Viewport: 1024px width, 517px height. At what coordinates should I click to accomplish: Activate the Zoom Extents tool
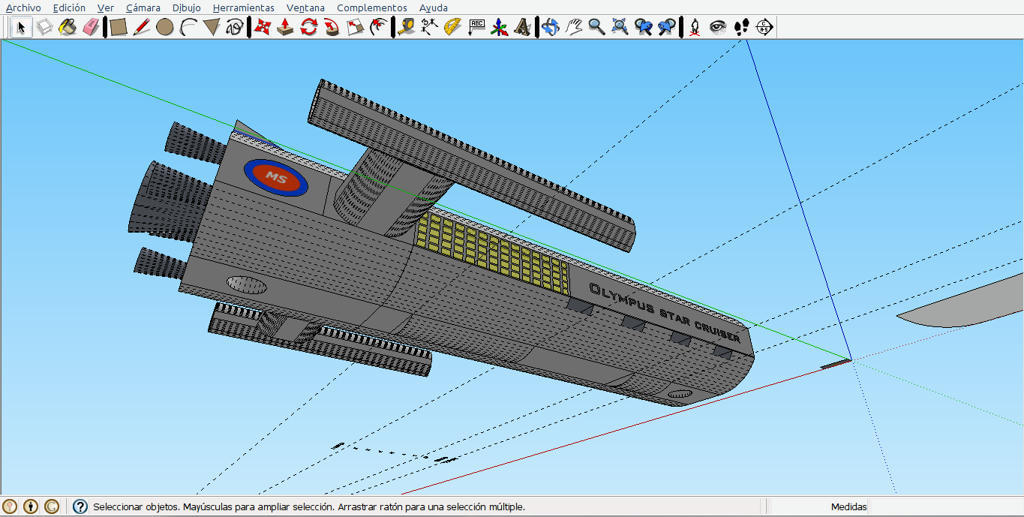[620, 27]
